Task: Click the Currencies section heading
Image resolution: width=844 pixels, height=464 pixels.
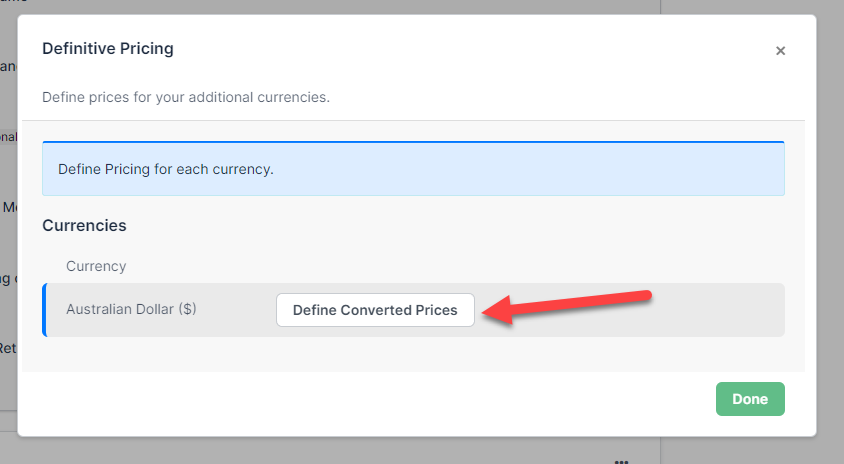Action: coord(84,226)
